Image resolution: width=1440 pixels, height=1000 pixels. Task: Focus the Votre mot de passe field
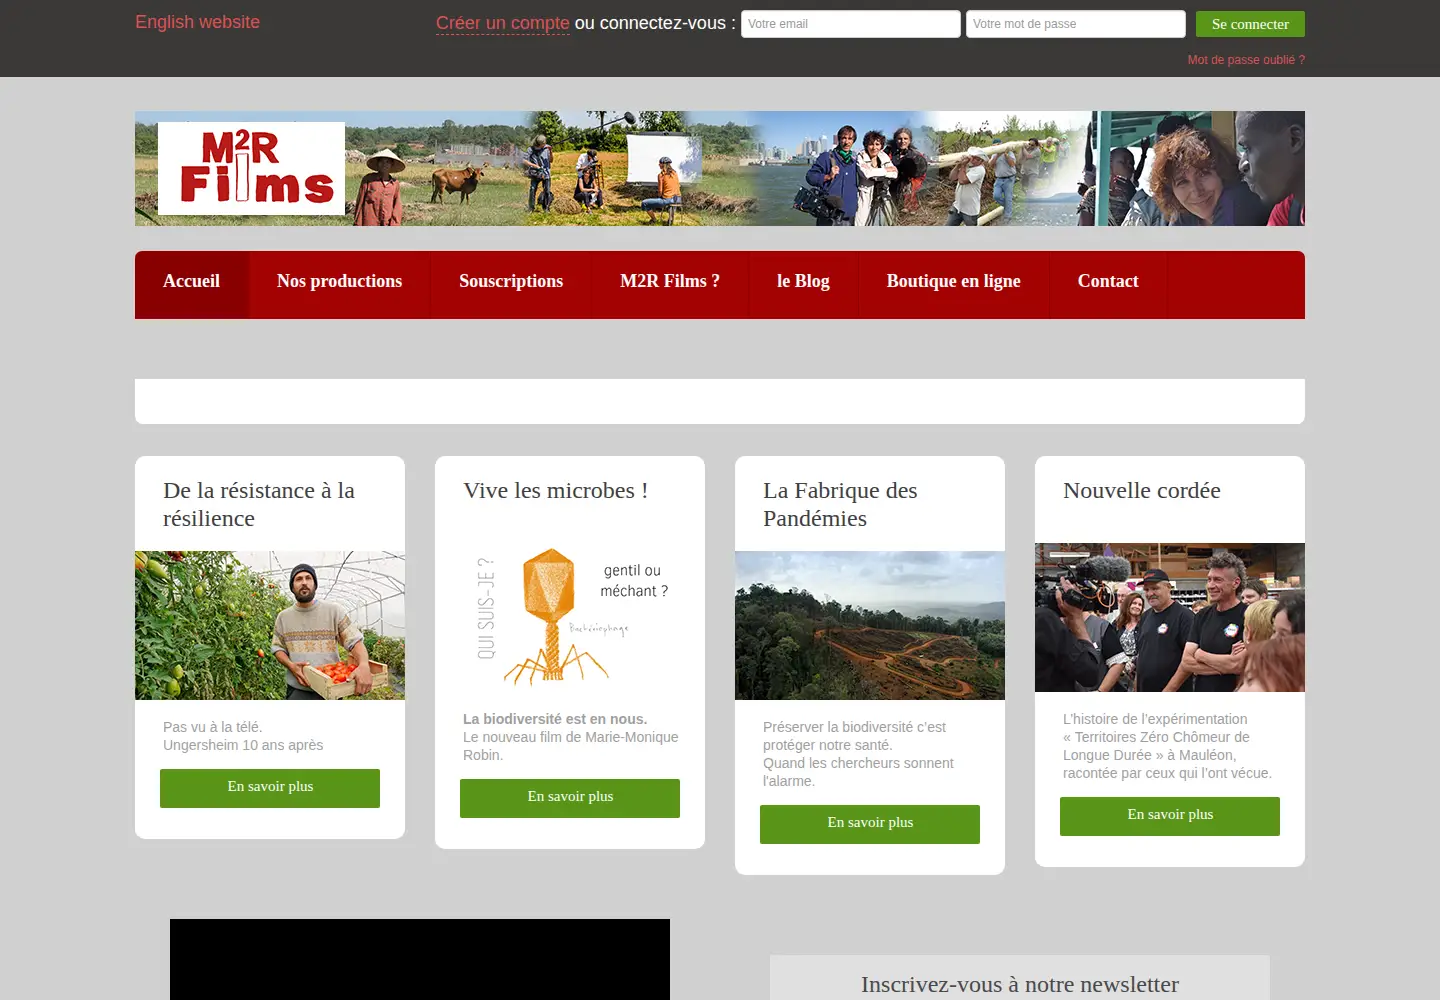[x=1075, y=24]
